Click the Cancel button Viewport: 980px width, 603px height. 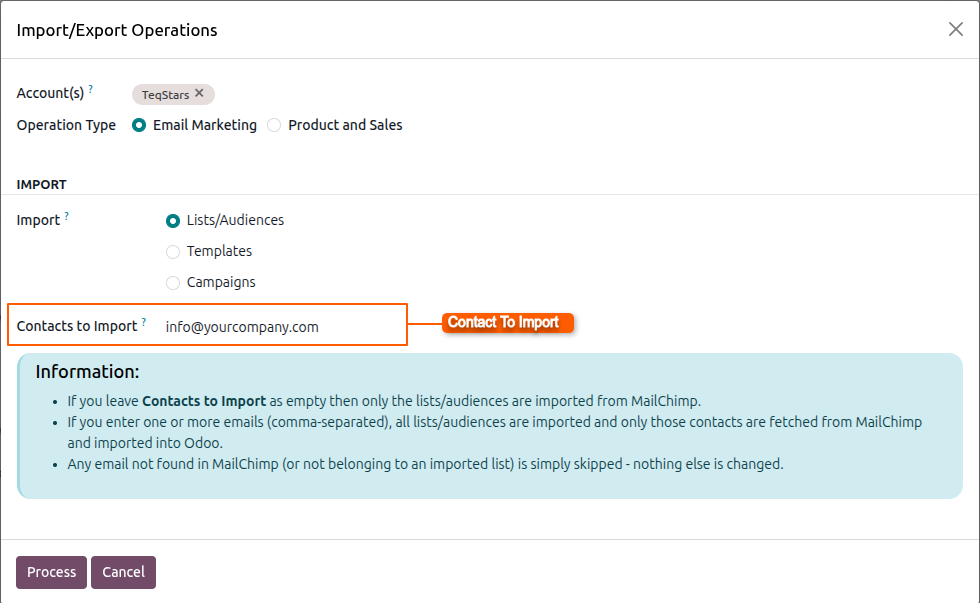click(x=123, y=572)
